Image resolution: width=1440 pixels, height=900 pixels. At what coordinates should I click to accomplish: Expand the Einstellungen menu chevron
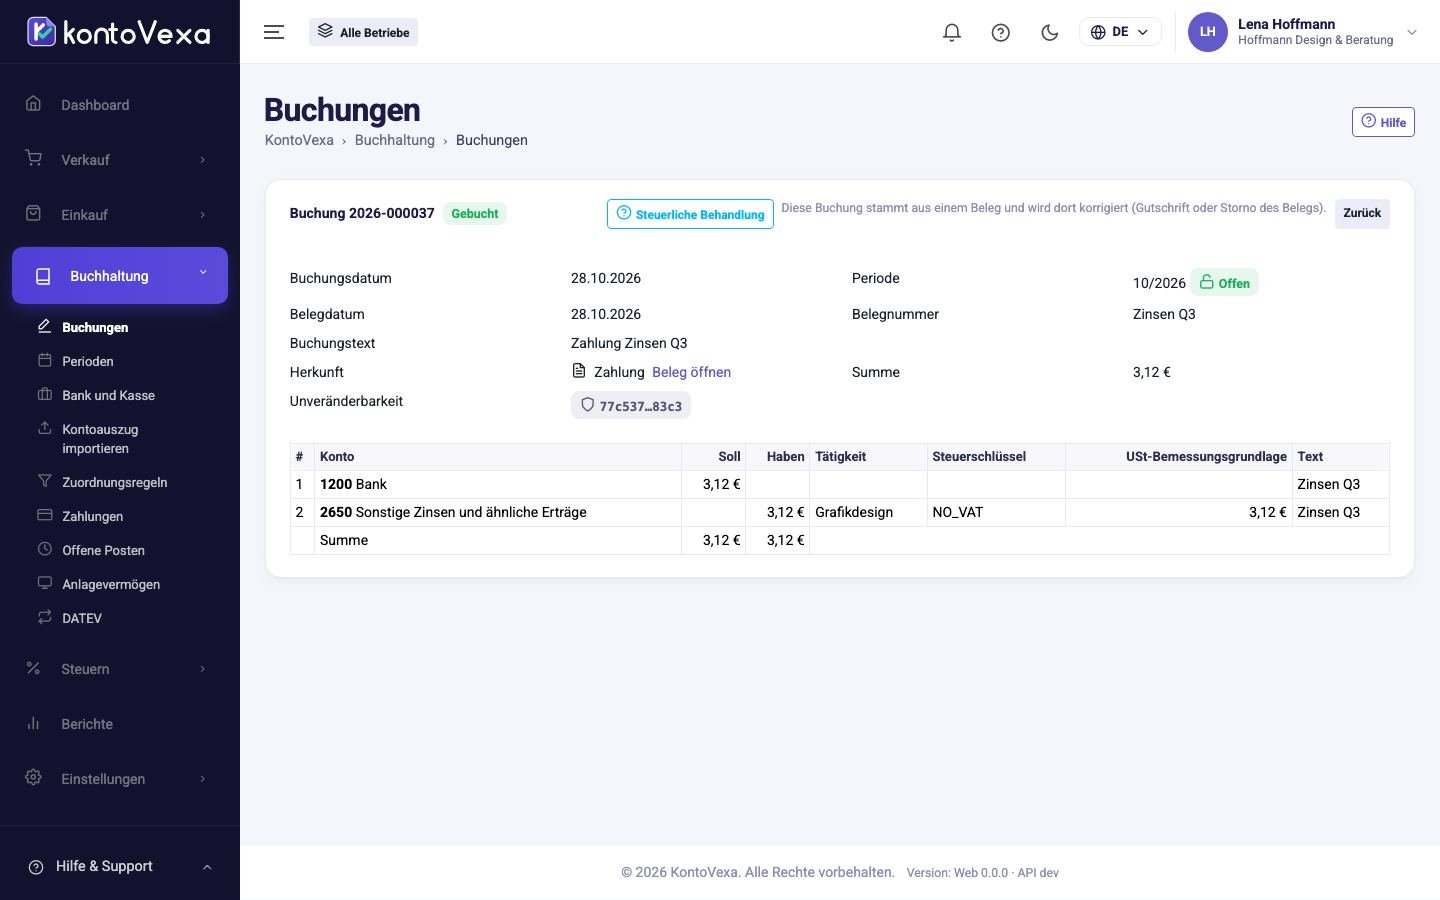click(x=203, y=779)
